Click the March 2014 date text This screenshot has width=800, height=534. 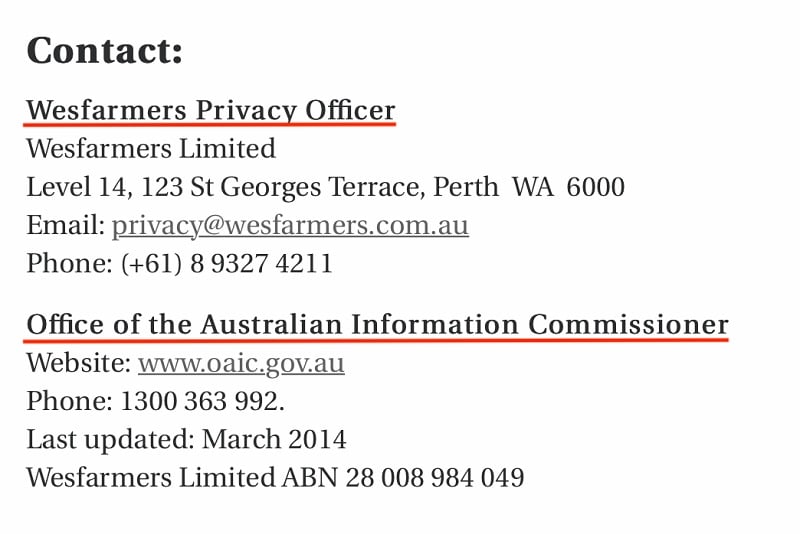(x=274, y=440)
